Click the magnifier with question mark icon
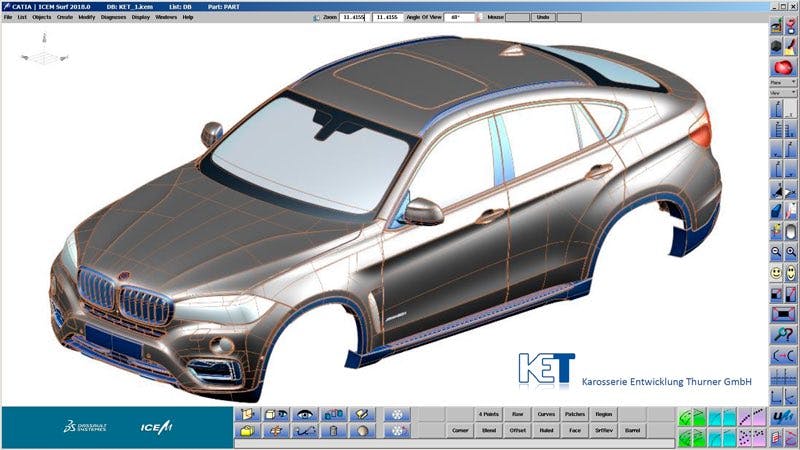The width and height of the screenshot is (800, 450). [x=783, y=335]
